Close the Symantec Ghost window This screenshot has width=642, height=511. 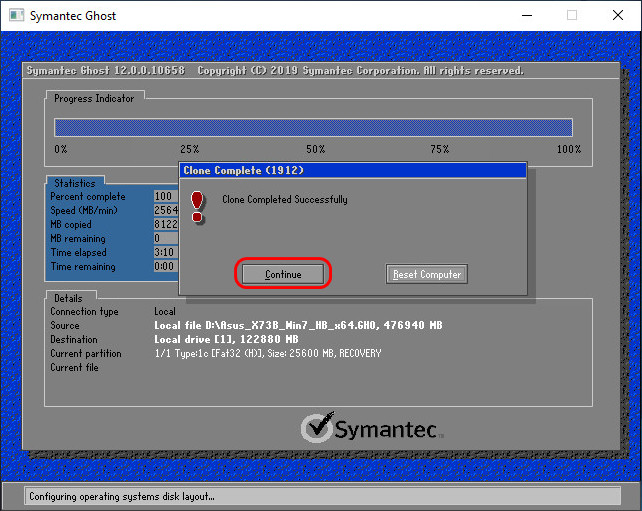point(618,16)
